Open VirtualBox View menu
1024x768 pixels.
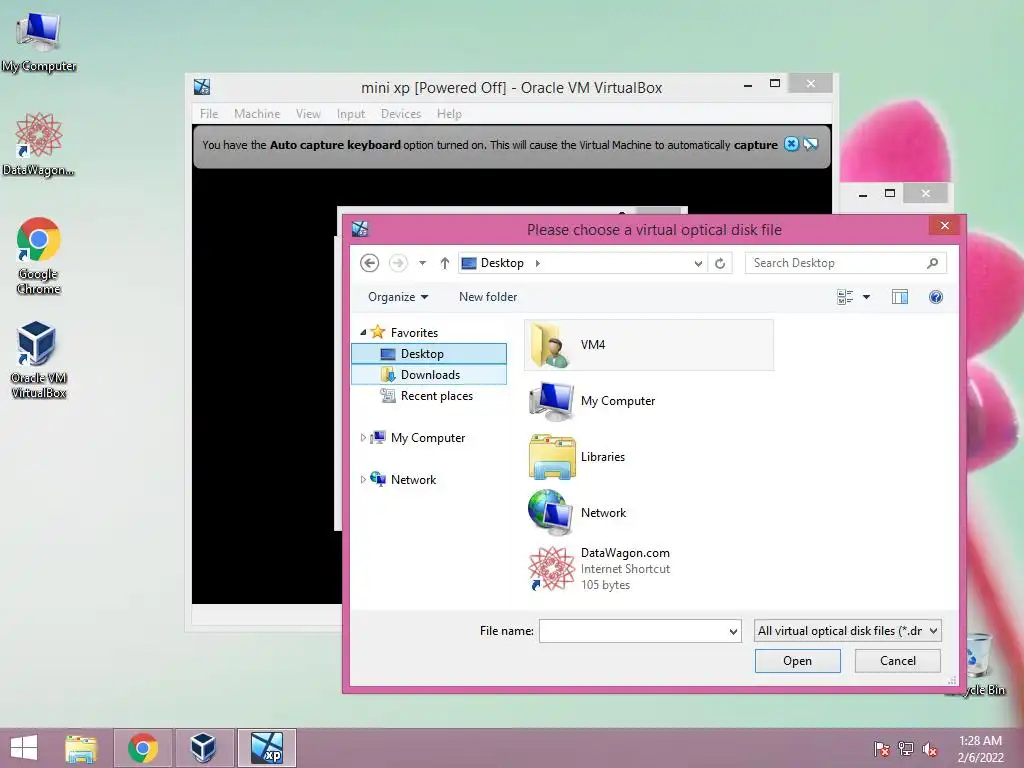point(308,114)
